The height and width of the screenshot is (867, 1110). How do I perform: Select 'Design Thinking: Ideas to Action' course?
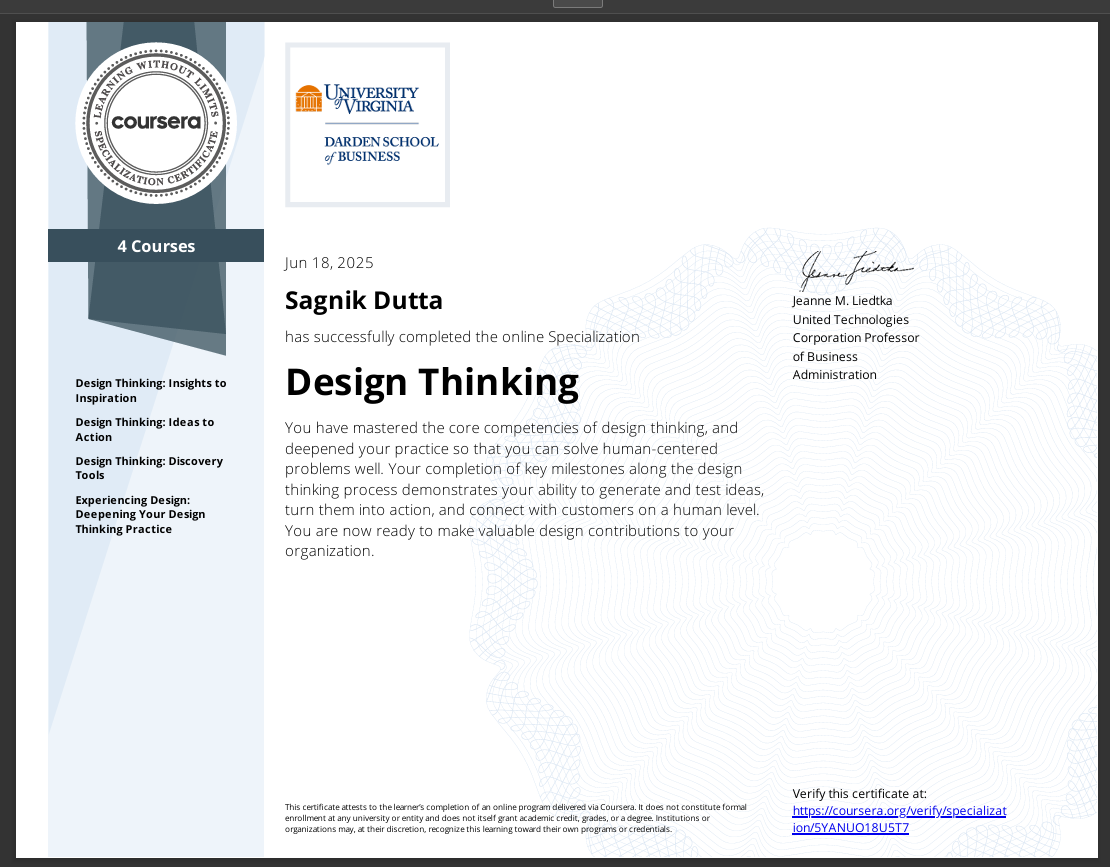(144, 429)
